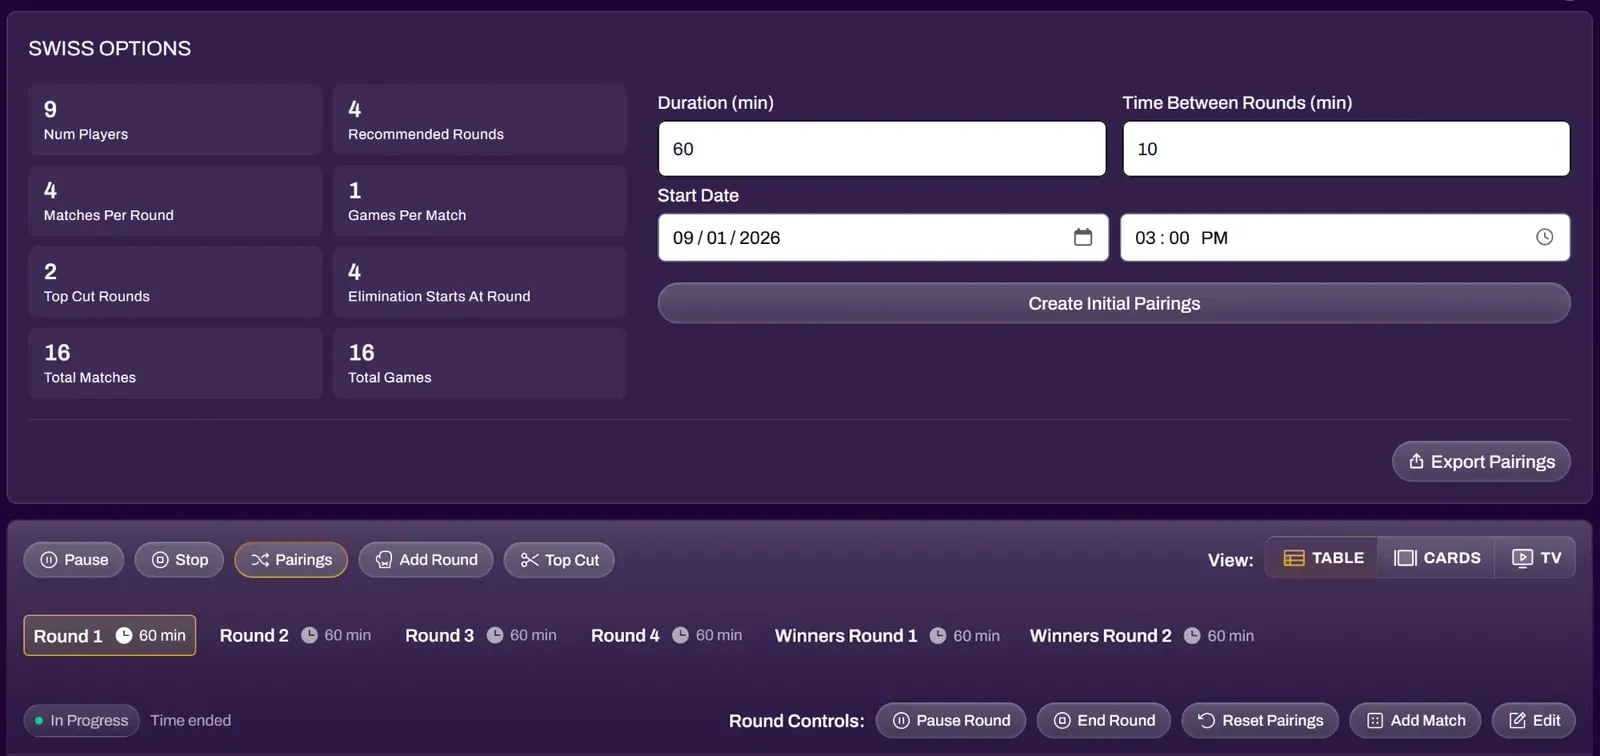The width and height of the screenshot is (1600, 756).
Task: Click the Start Date field showing 09/01/2026
Action: 883,238
